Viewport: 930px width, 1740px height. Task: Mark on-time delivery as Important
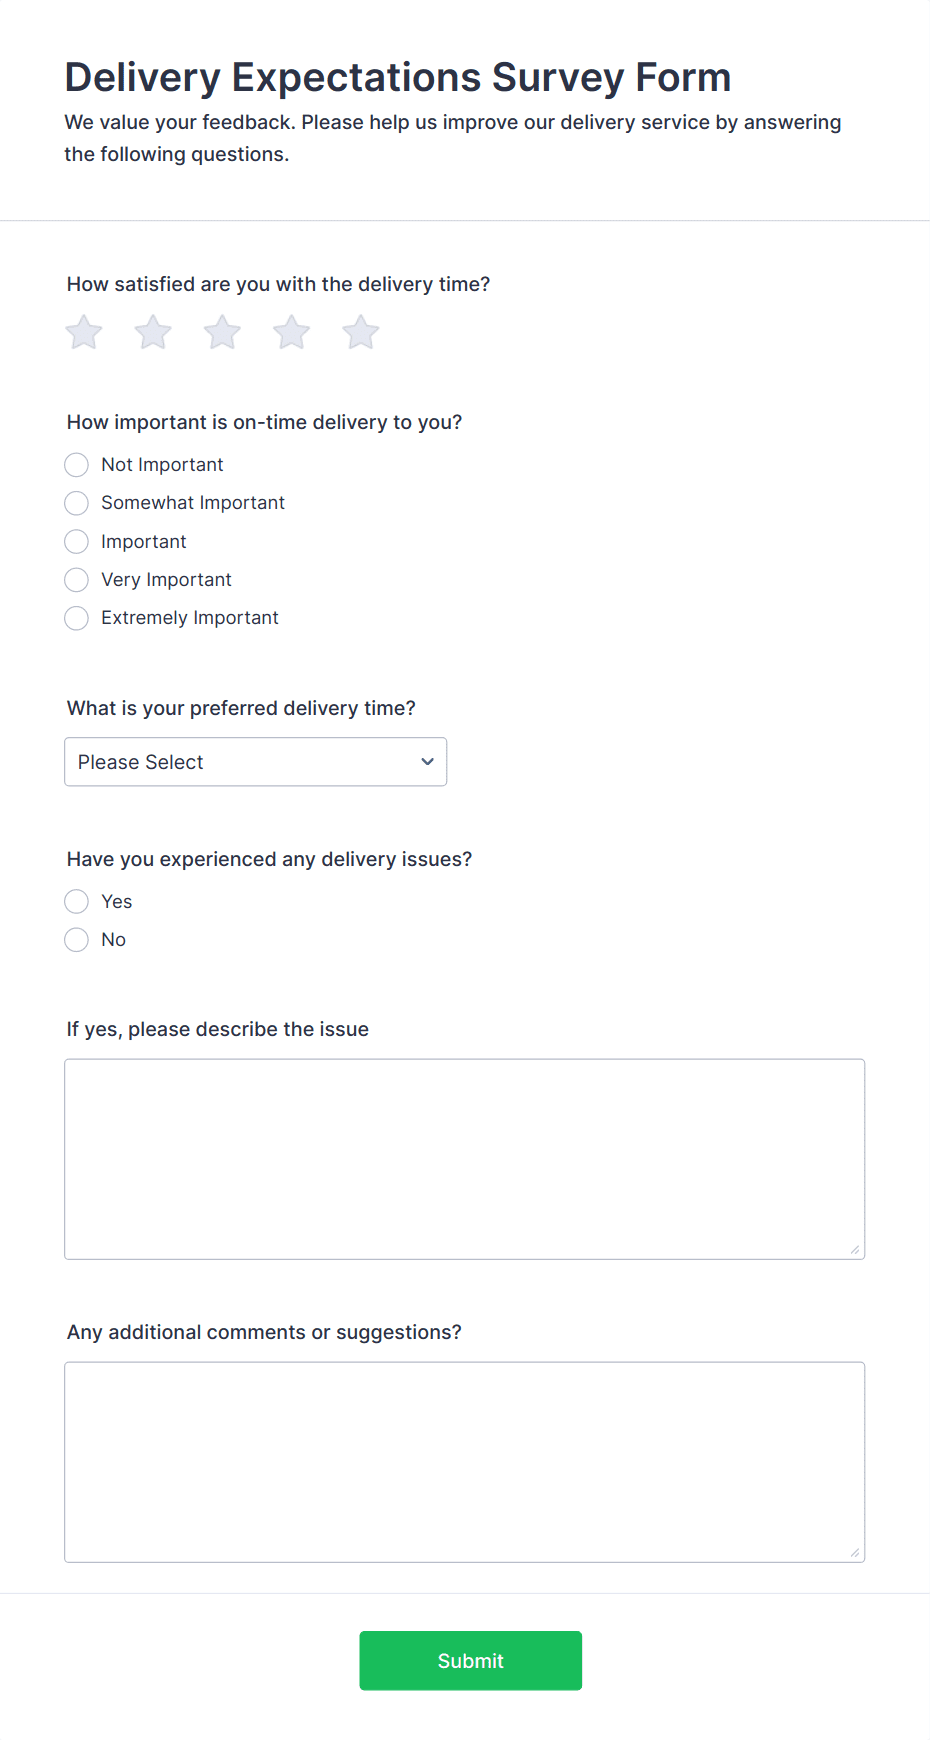pyautogui.click(x=77, y=542)
